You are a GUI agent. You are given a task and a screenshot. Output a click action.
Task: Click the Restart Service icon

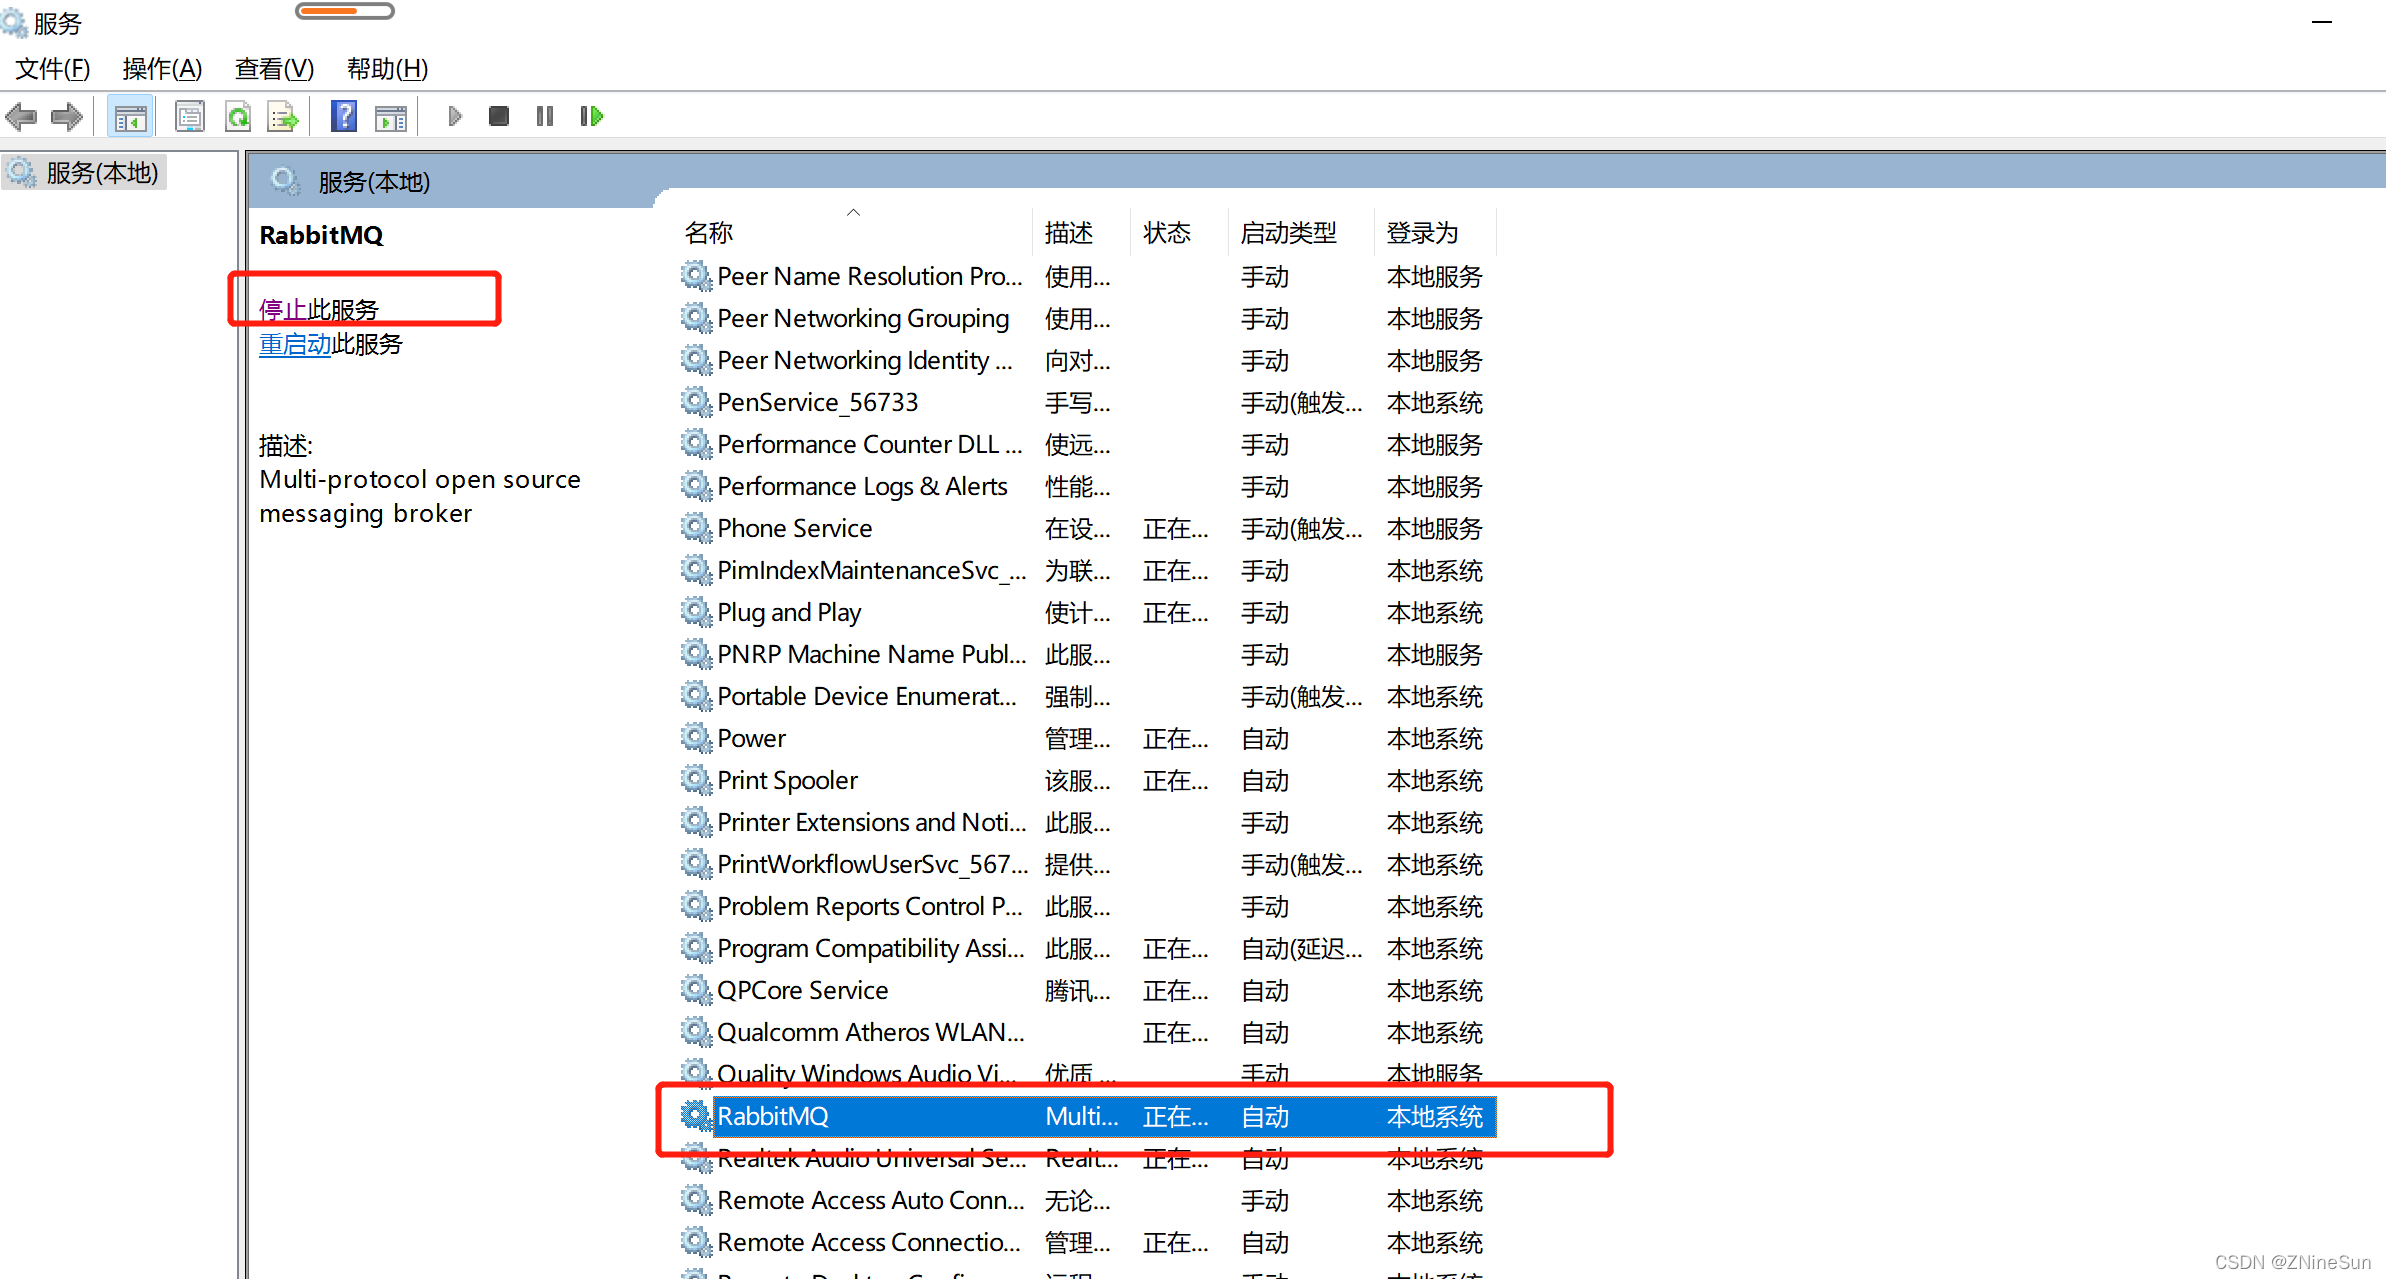(592, 117)
